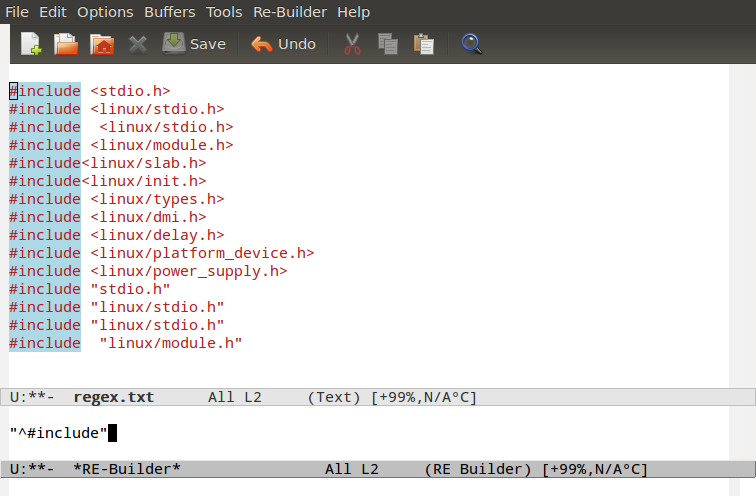Click the Open file folder icon
Screen dimensions: 756x496
[x=65, y=44]
